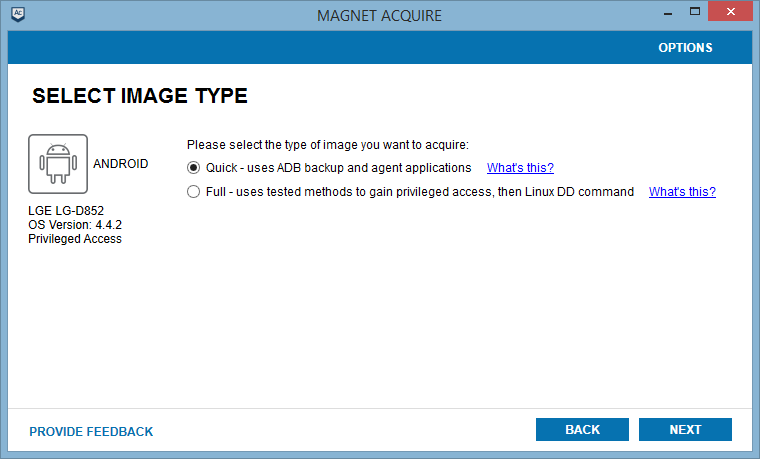Viewport: 760px width, 459px height.
Task: Close the Magnet Acquire window
Action: click(x=730, y=12)
